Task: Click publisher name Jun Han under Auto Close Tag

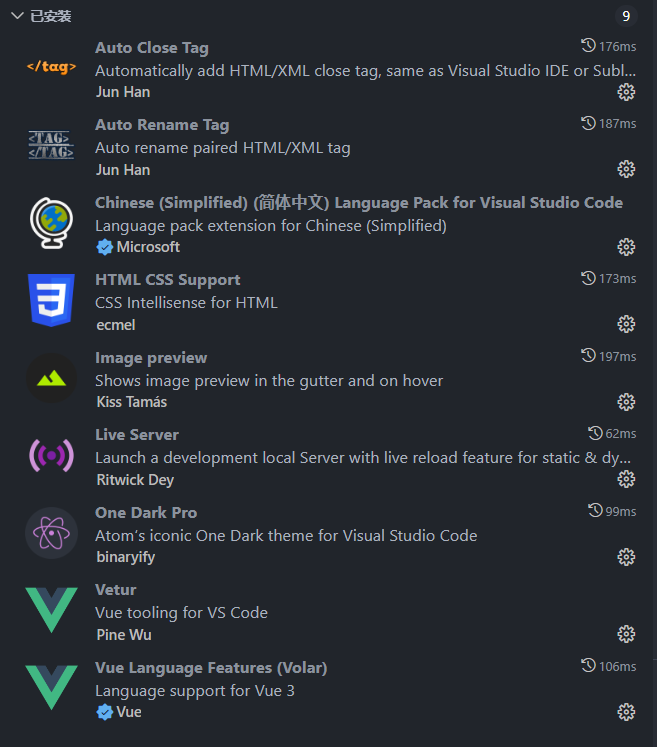Action: (123, 92)
